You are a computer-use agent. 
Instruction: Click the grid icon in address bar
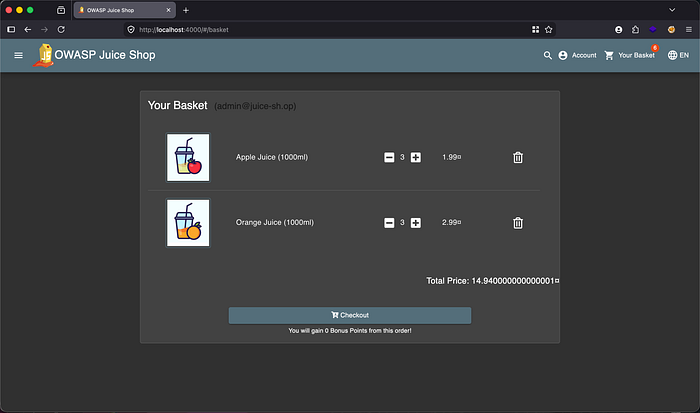point(535,29)
